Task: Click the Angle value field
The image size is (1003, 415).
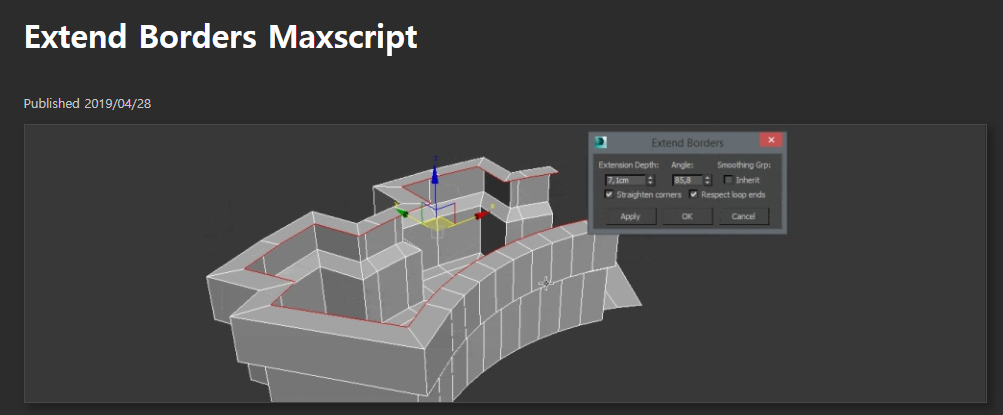Action: pyautogui.click(x=688, y=180)
